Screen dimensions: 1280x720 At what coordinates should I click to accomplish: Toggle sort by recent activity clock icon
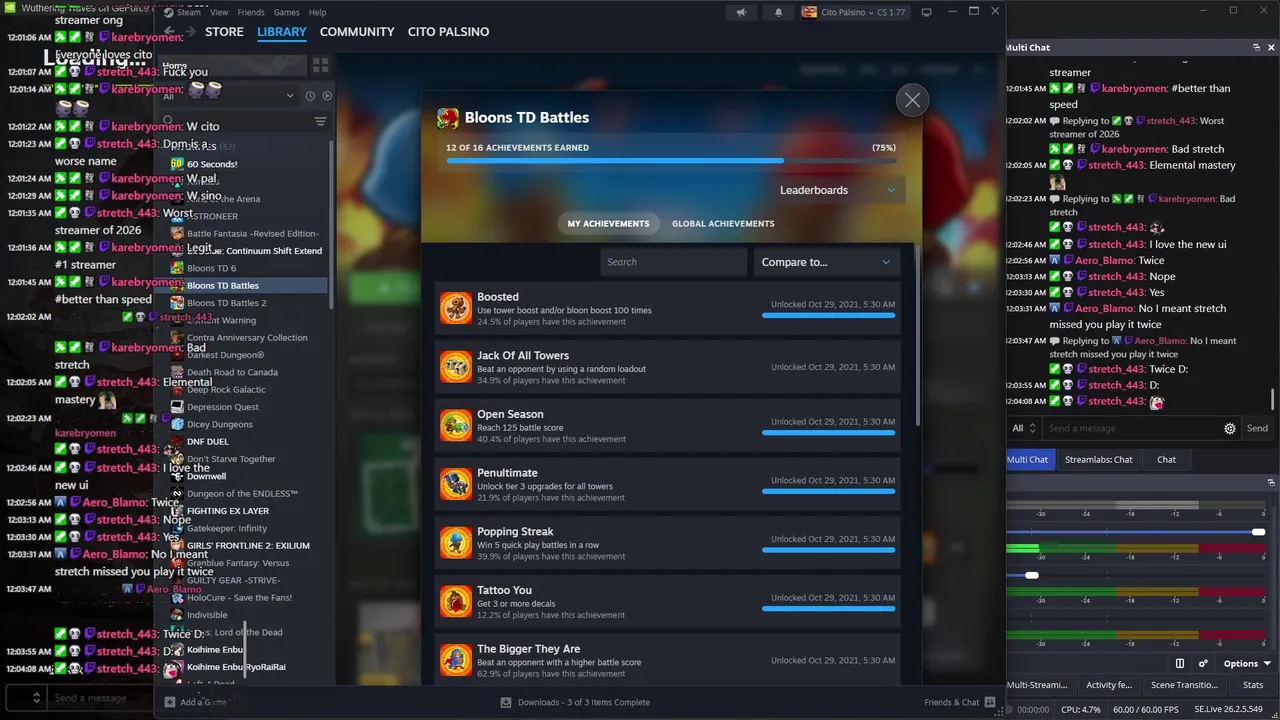(310, 96)
